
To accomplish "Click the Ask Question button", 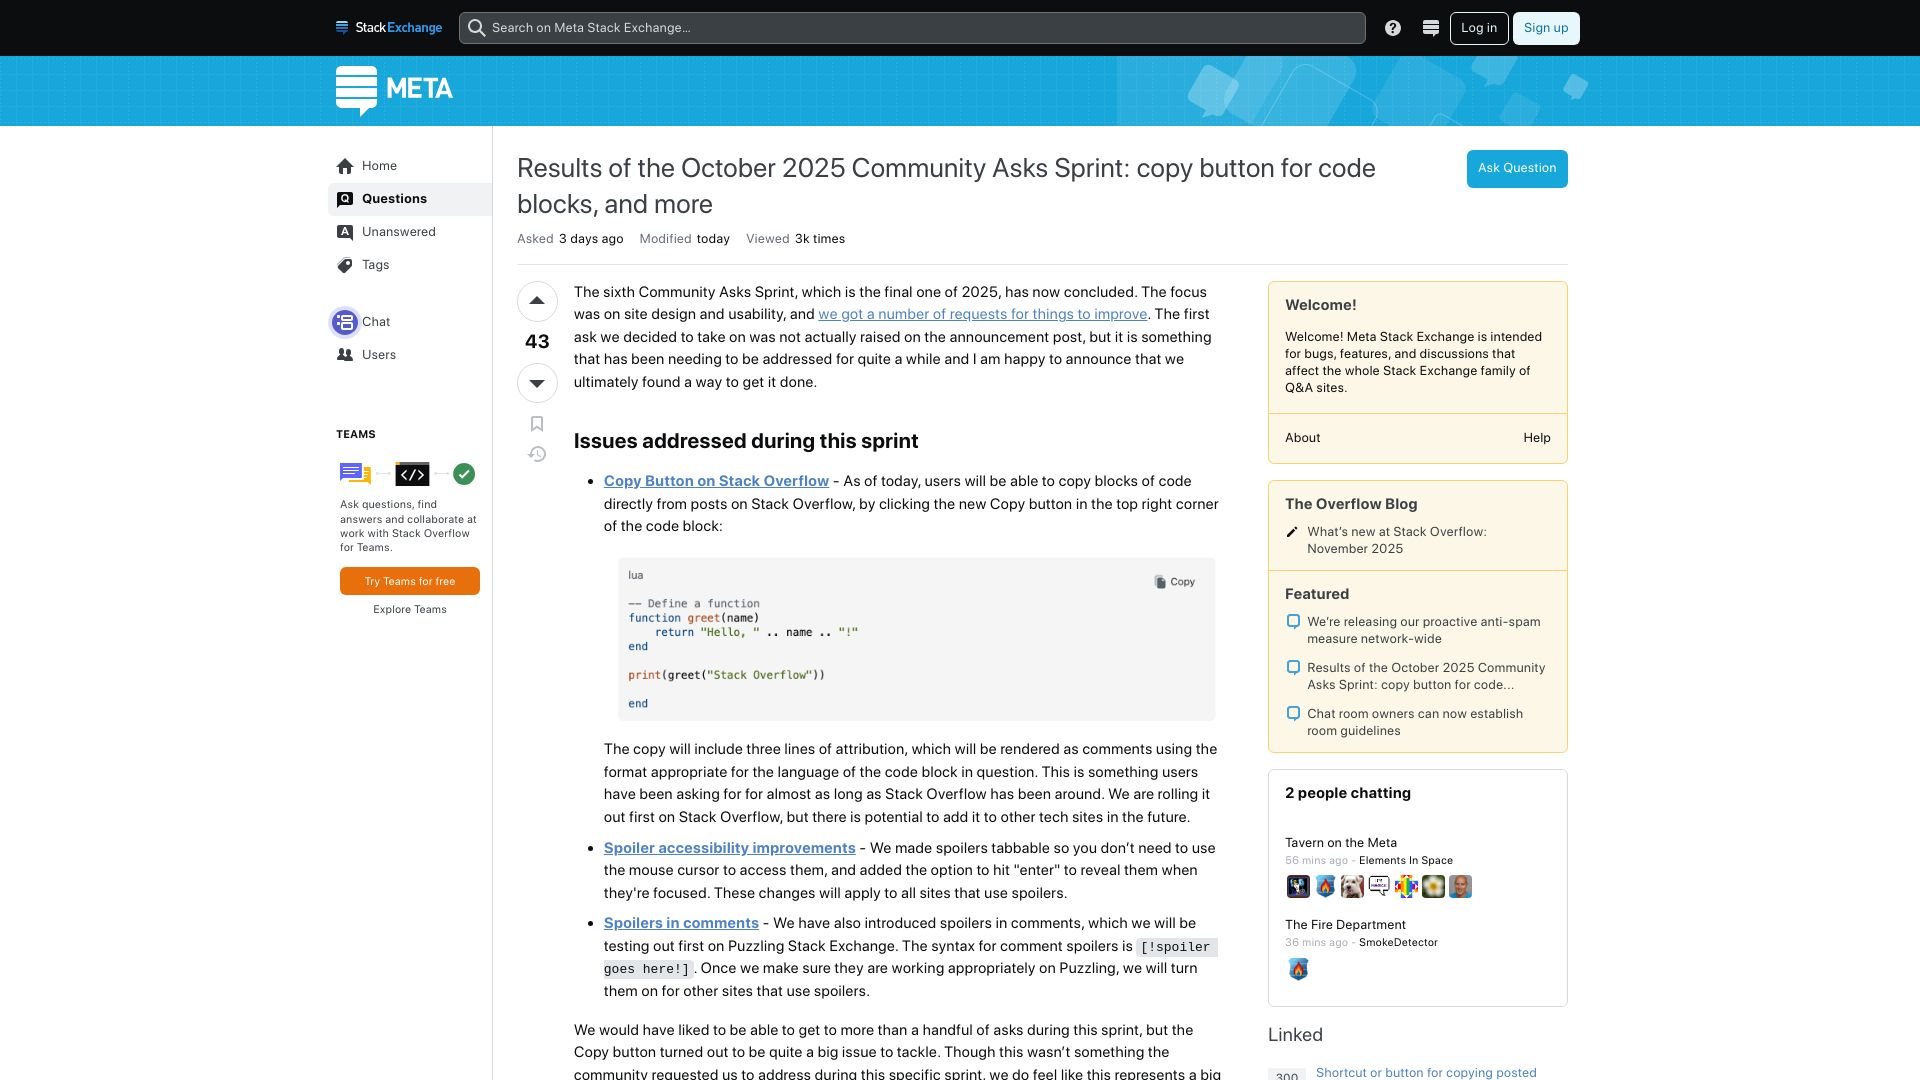I will (1517, 168).
